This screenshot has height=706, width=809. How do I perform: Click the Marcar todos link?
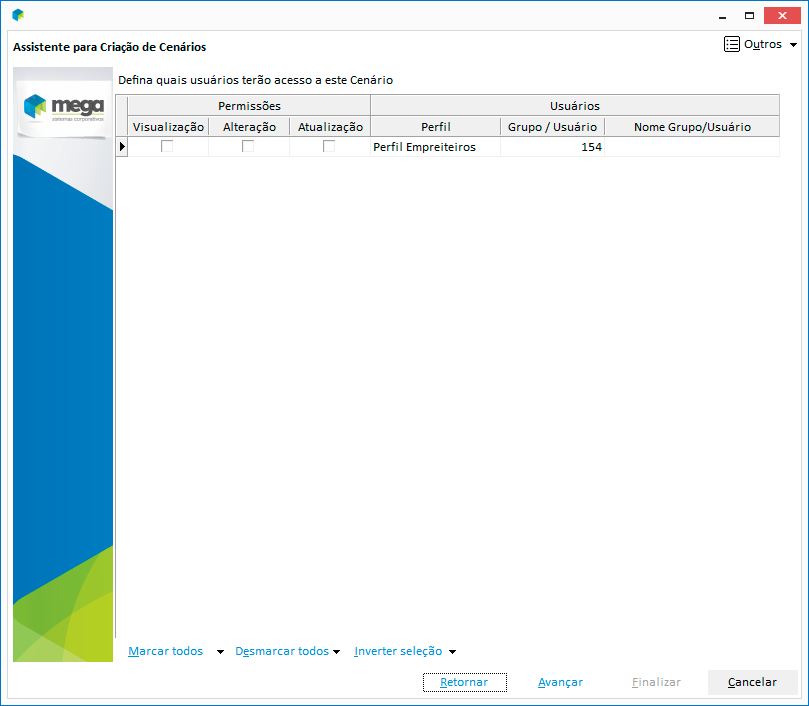pyautogui.click(x=165, y=652)
